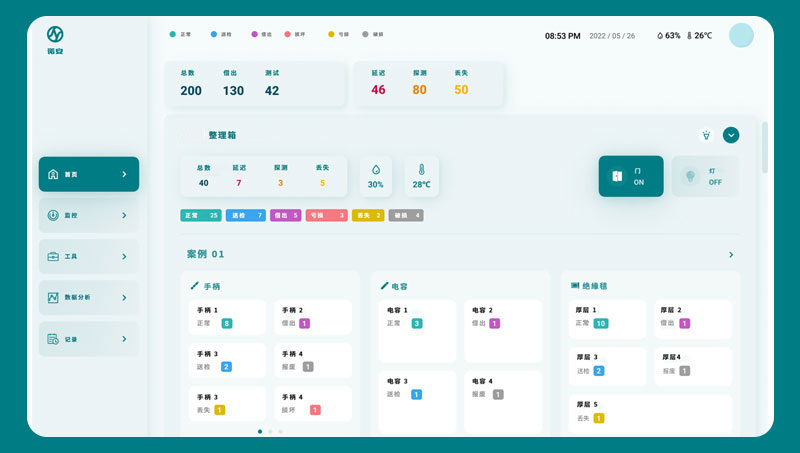The height and width of the screenshot is (453, 800).
Task: Toggle the teal 正常 25 status filter
Action: coord(201,215)
